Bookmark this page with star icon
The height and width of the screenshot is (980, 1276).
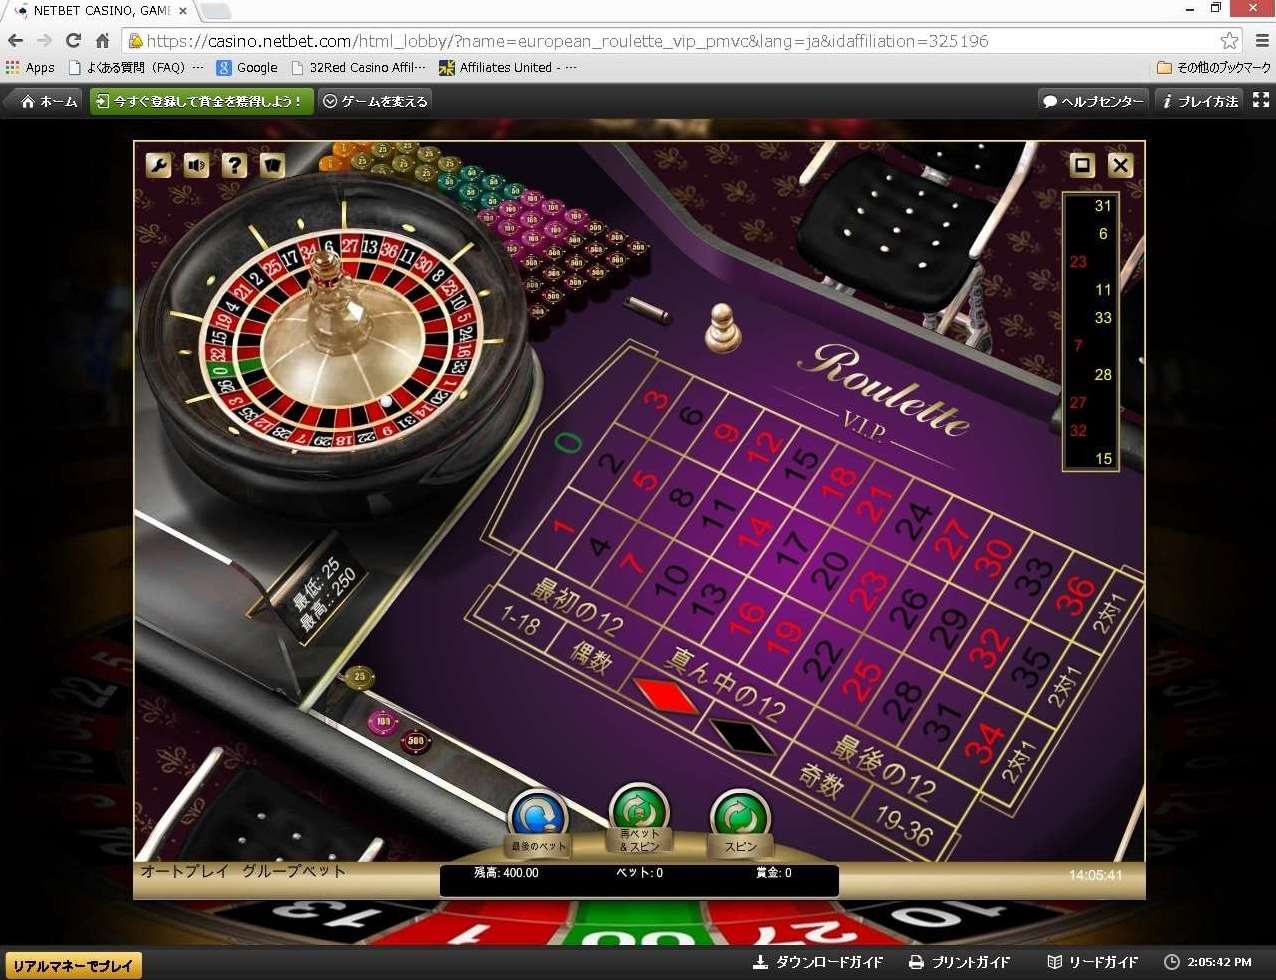[x=1229, y=41]
